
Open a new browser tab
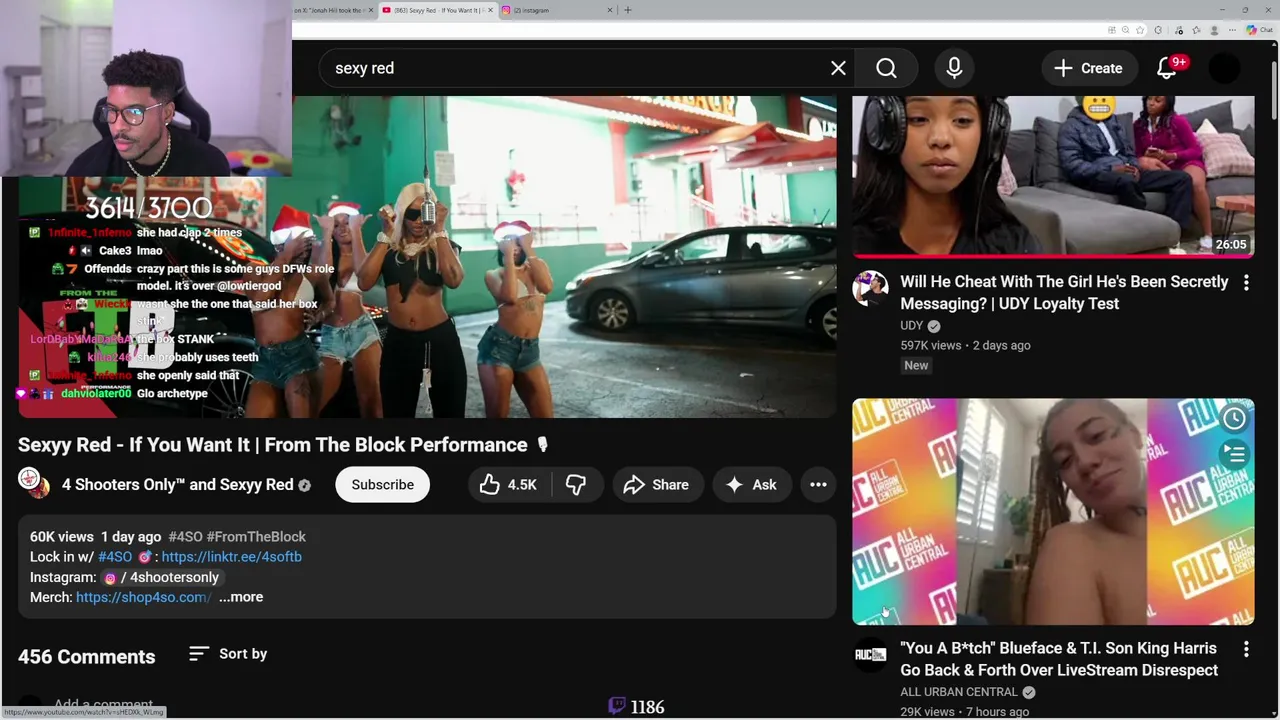(x=628, y=10)
